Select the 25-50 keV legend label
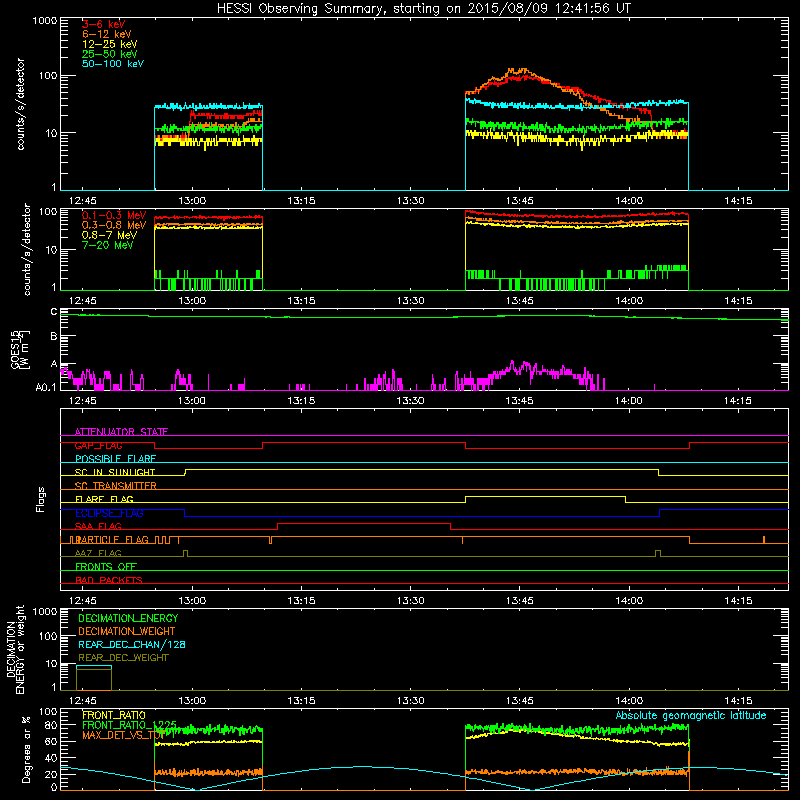Viewport: 800px width, 800px height. click(x=110, y=54)
